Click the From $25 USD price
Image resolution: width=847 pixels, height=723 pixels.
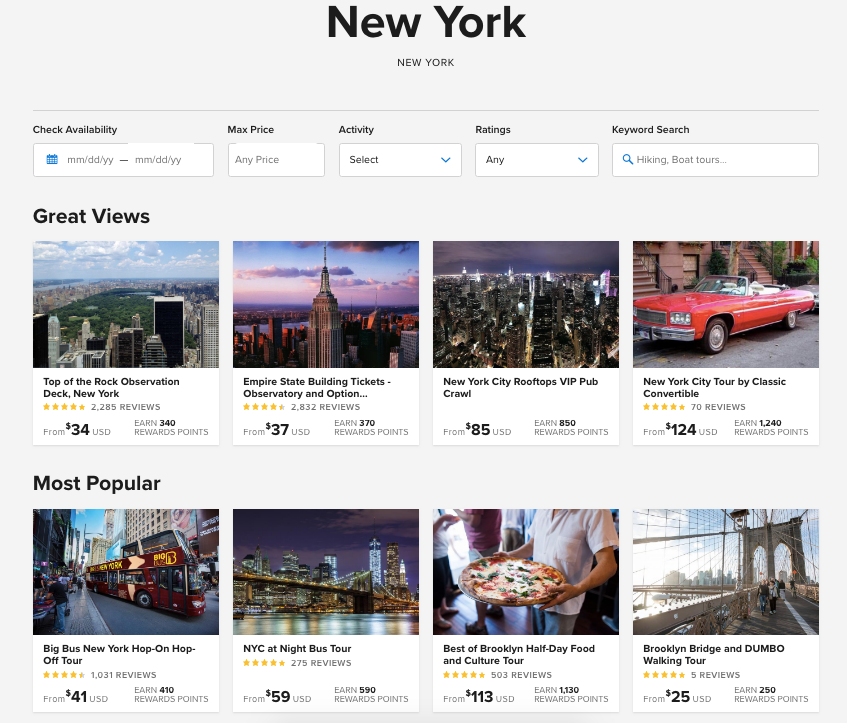tap(677, 697)
